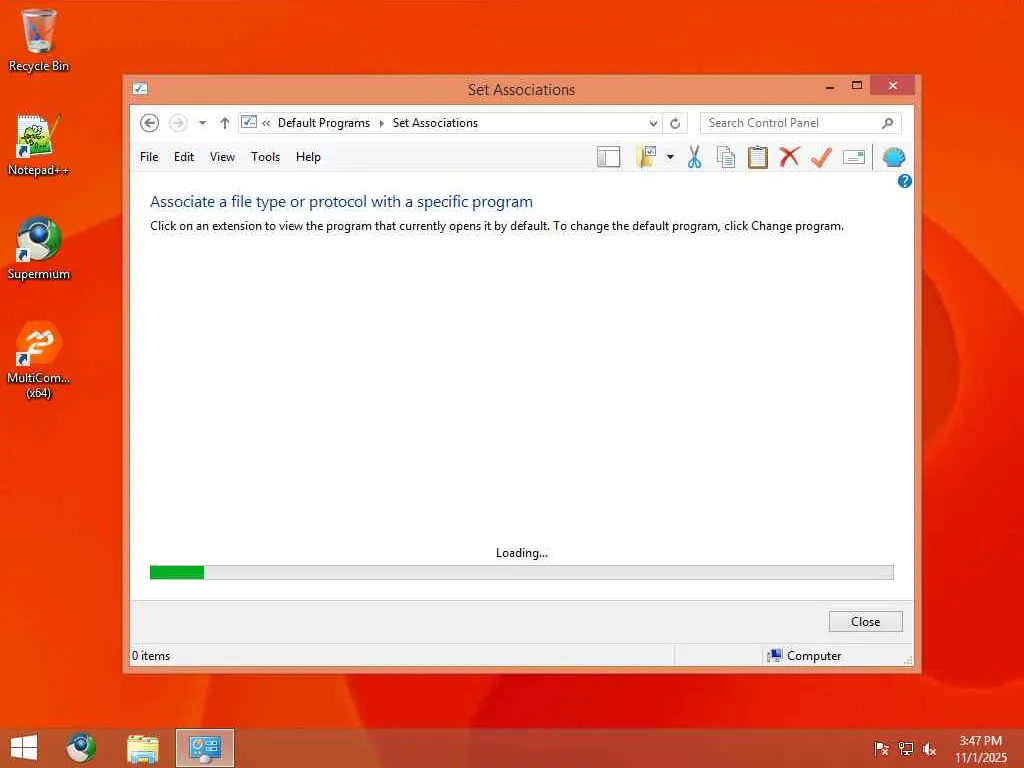Click the Close button at bottom
Image resolution: width=1024 pixels, height=768 pixels.
[x=865, y=622]
